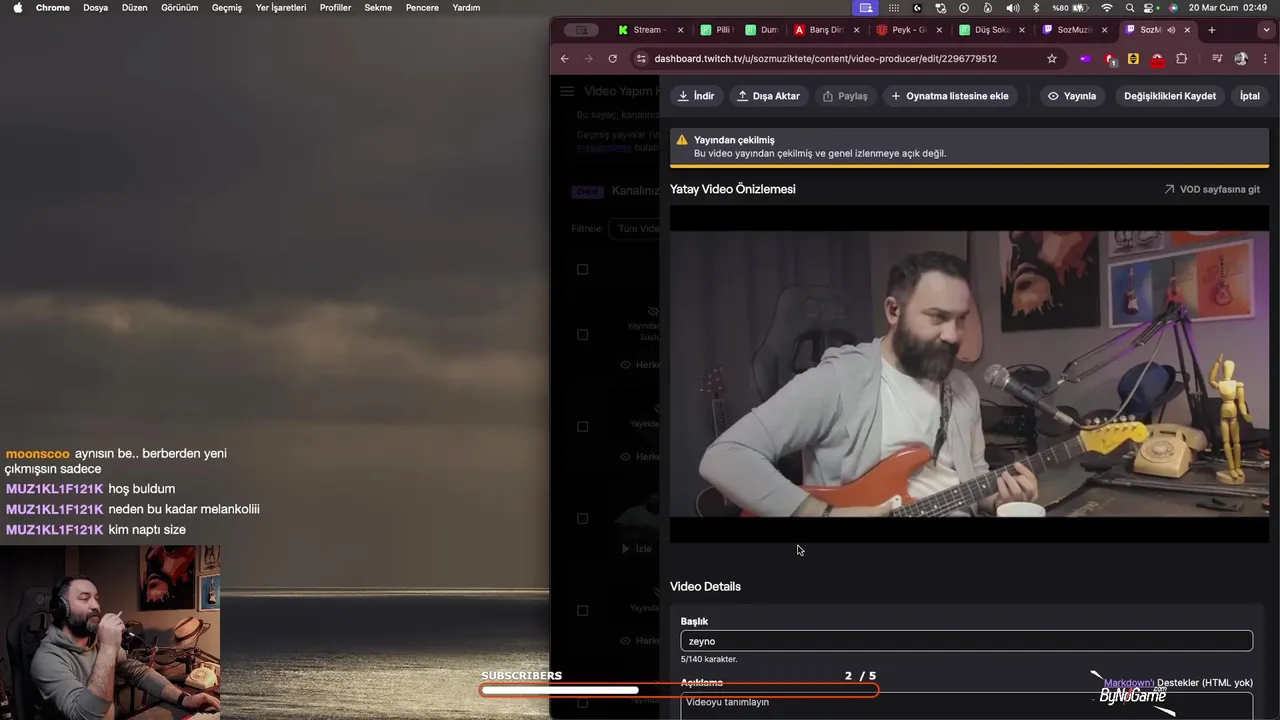Screen dimensions: 1280x720
Task: Click the purple extension icon in toolbar
Action: [x=1085, y=59]
